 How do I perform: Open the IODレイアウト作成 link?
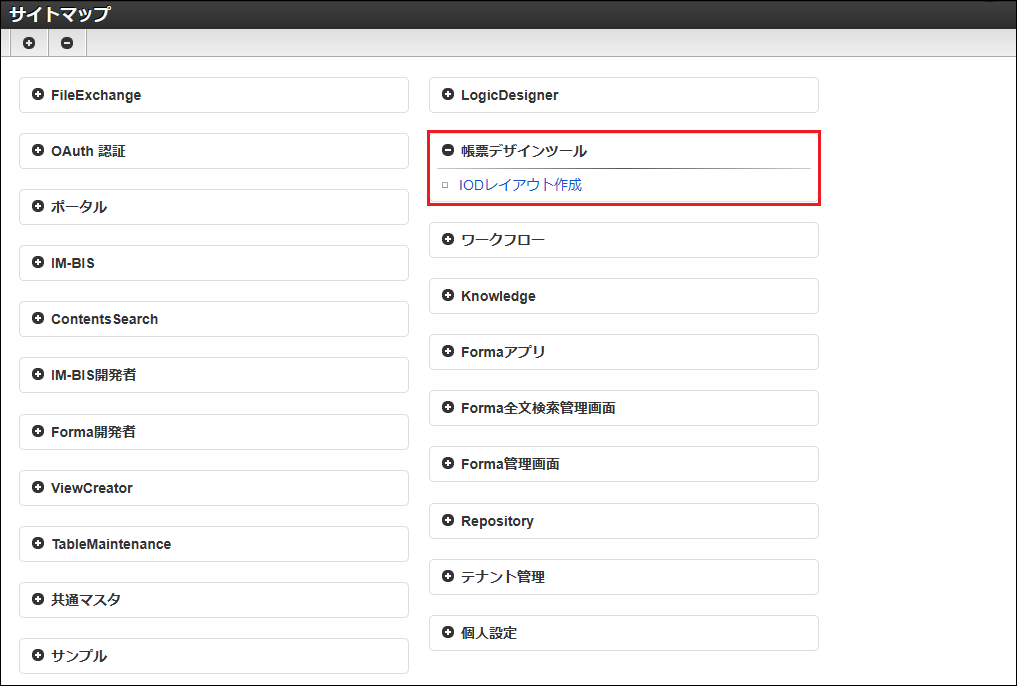[520, 185]
